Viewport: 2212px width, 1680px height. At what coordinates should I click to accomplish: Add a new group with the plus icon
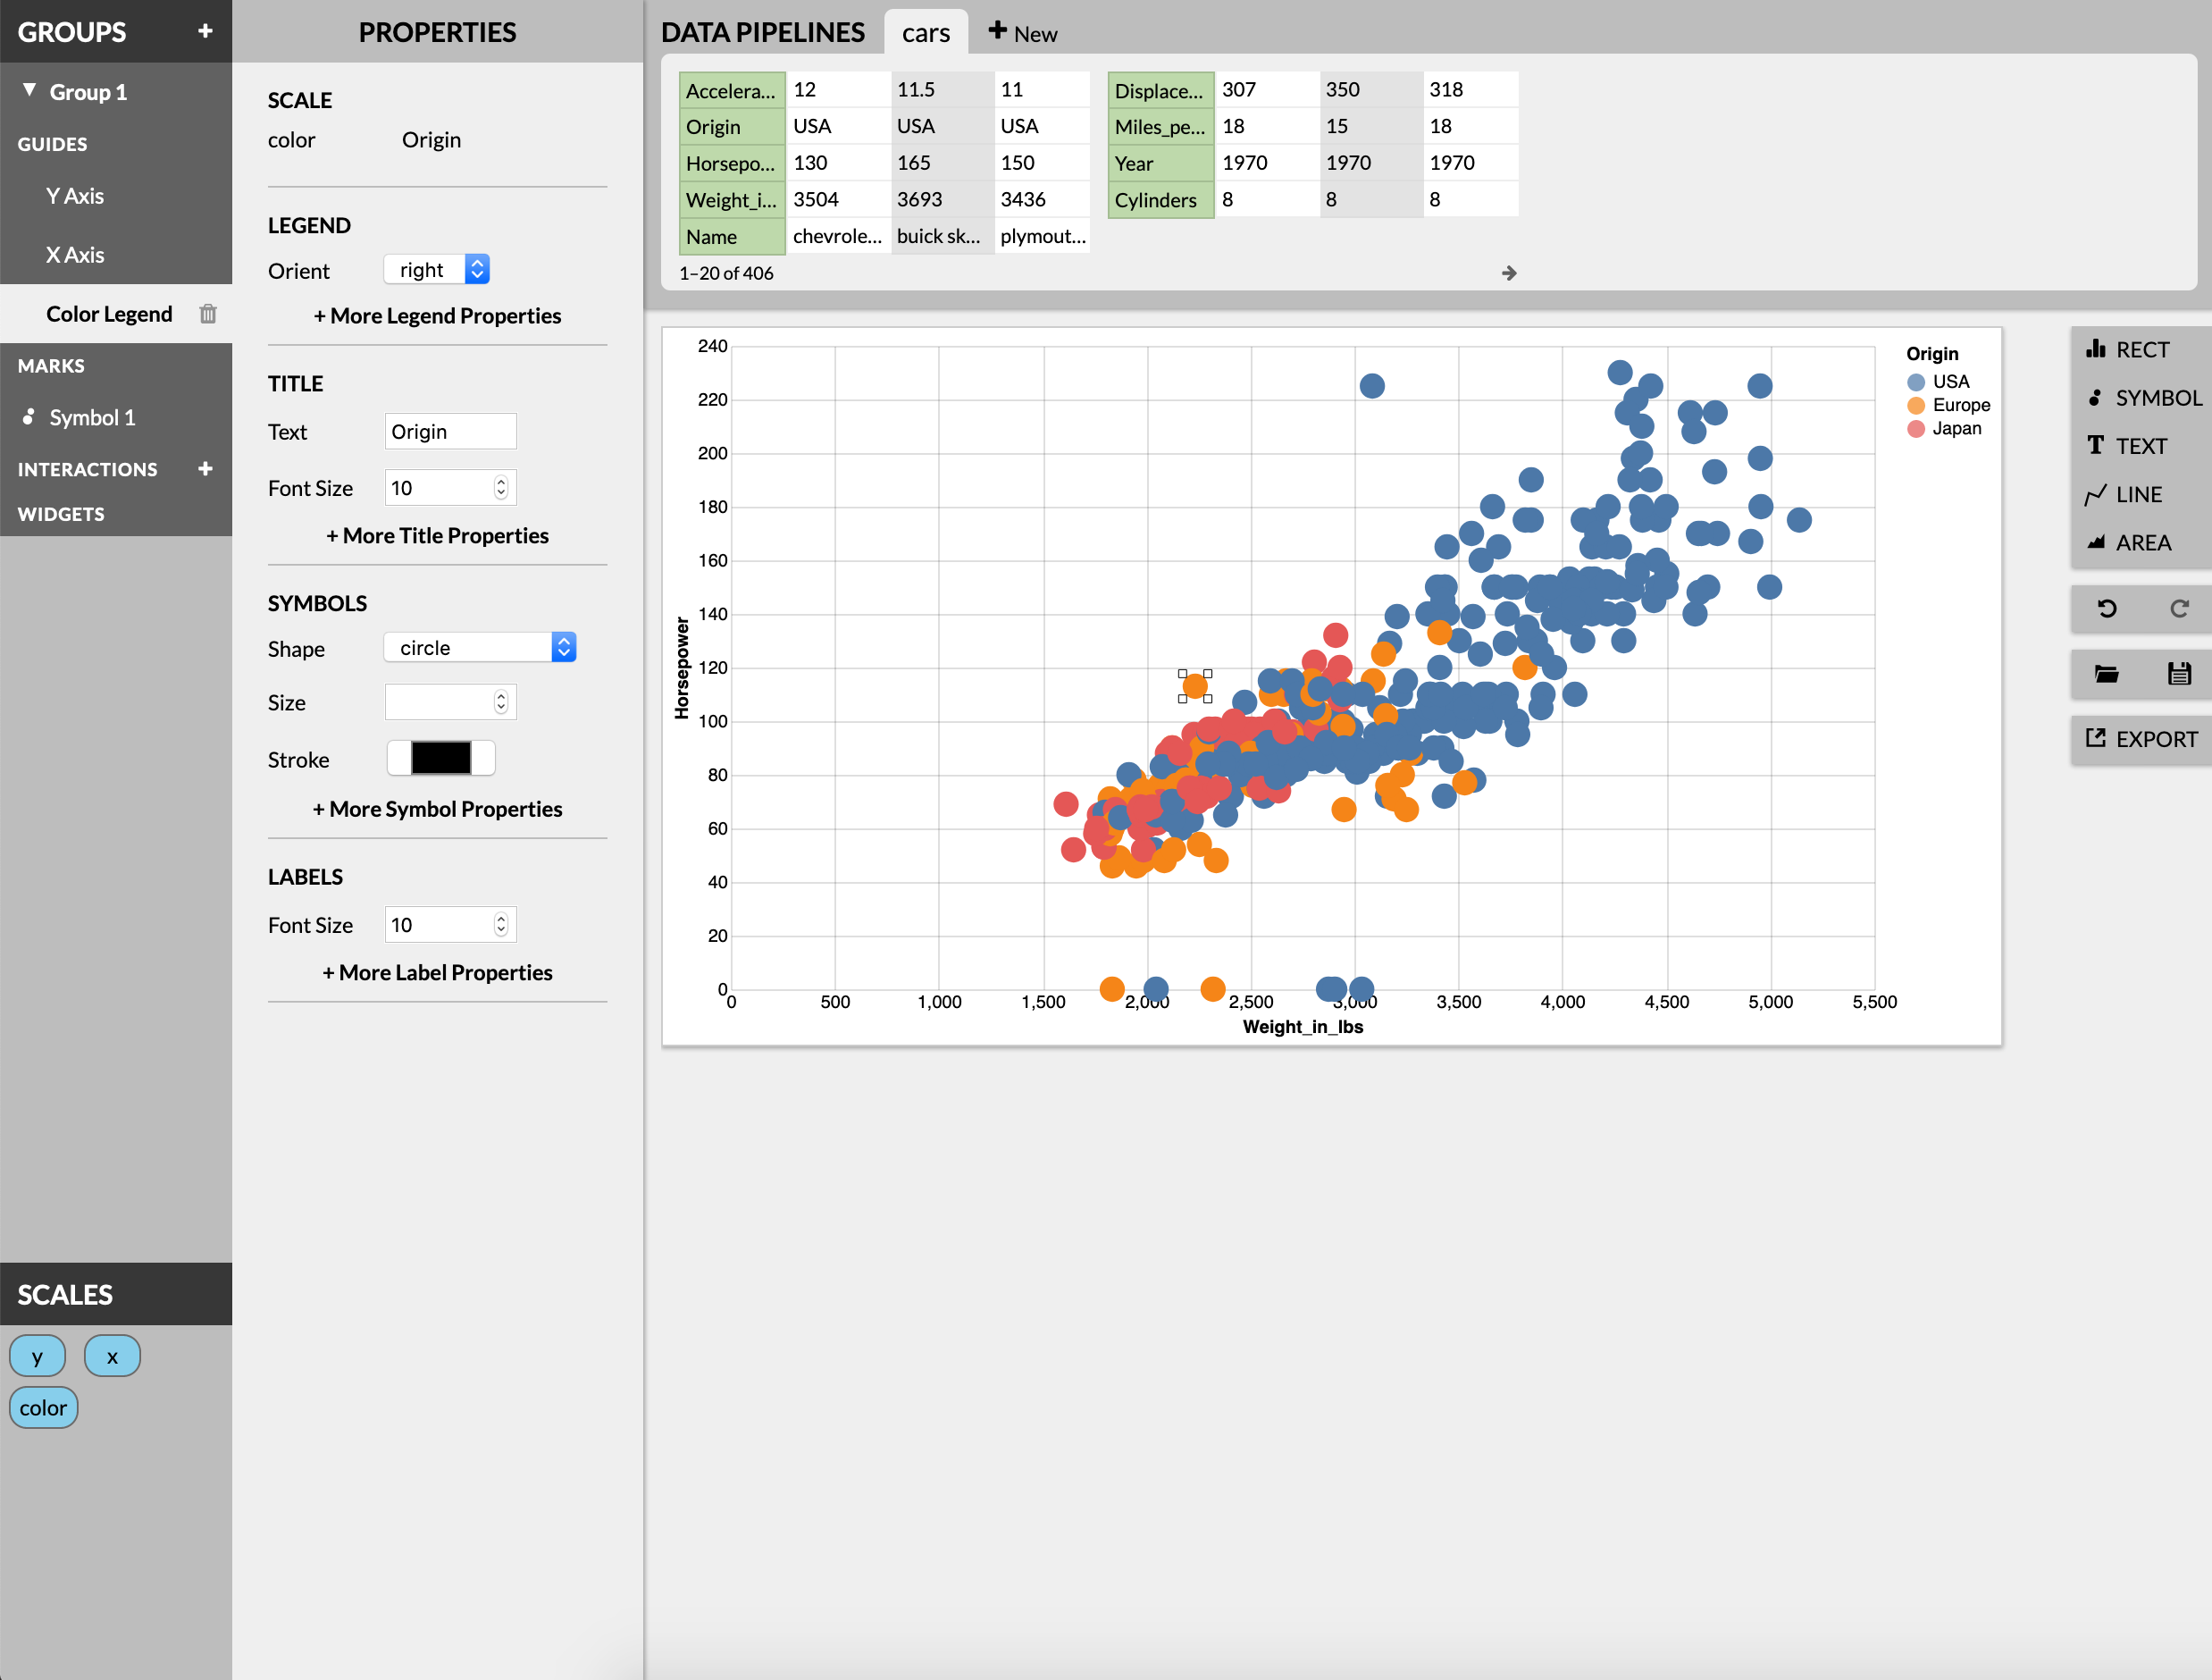[204, 31]
